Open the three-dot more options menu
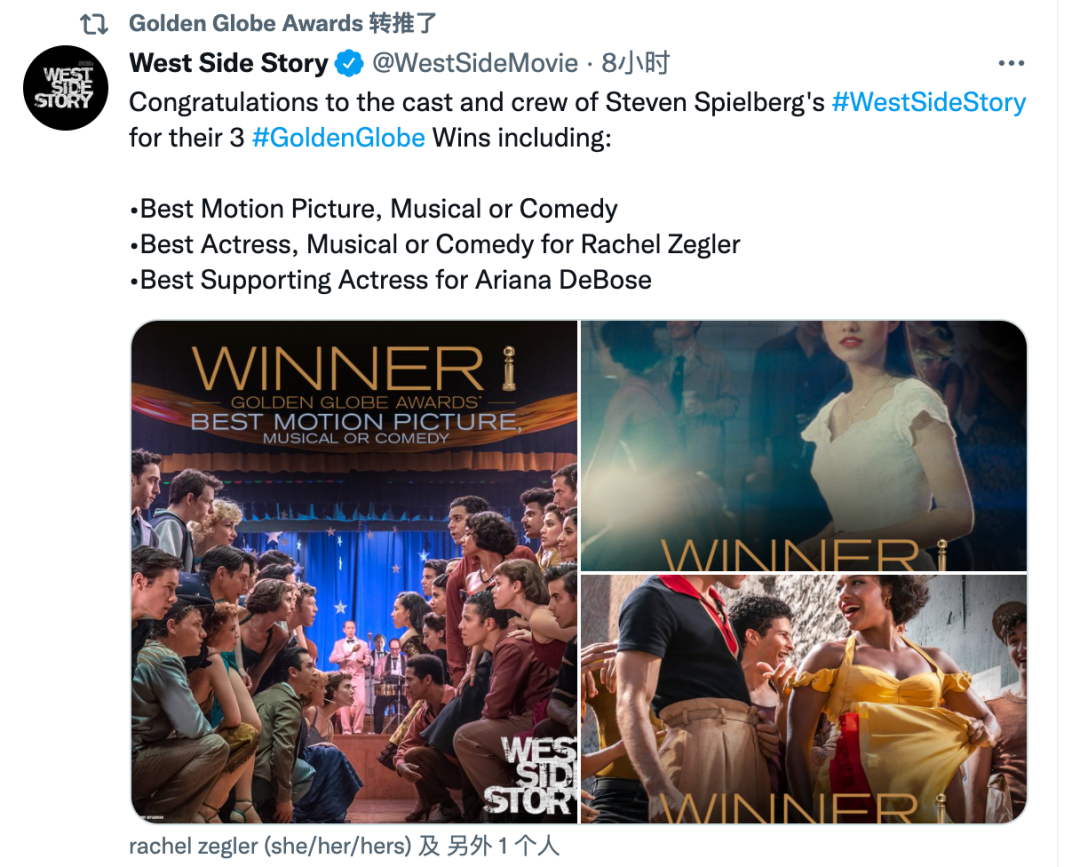1080x867 pixels. pos(1011,63)
